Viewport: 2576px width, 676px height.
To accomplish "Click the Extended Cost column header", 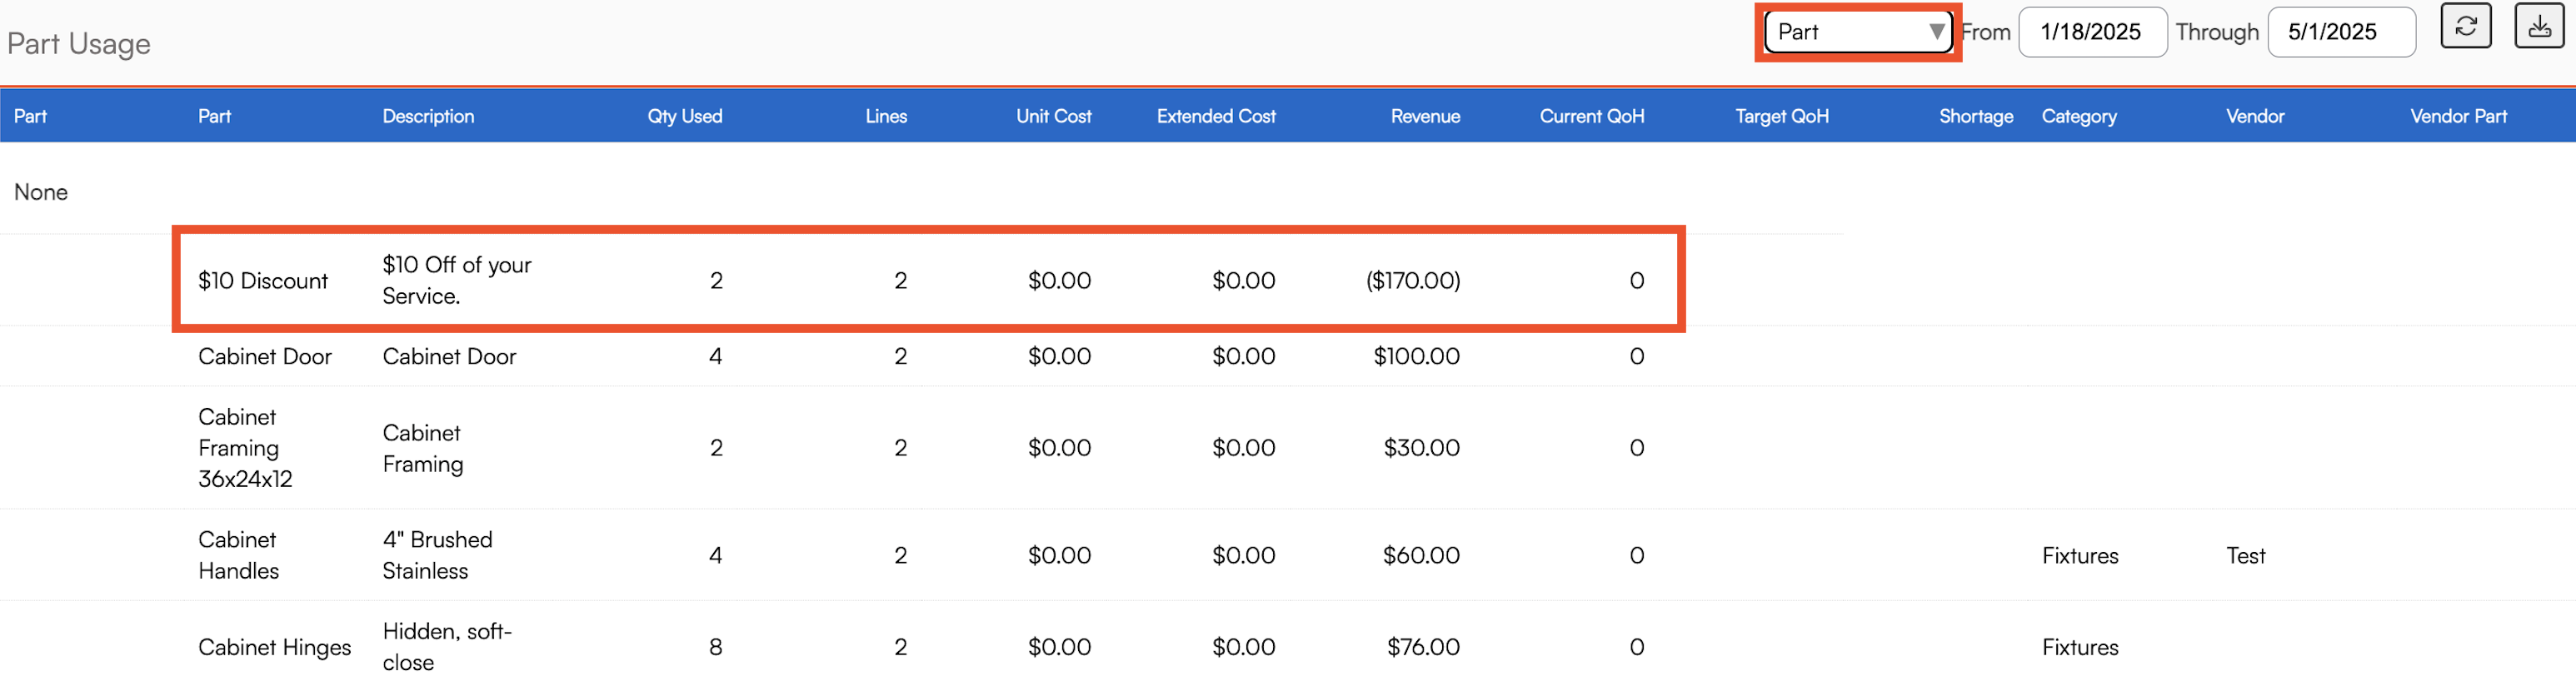I will [x=1215, y=116].
